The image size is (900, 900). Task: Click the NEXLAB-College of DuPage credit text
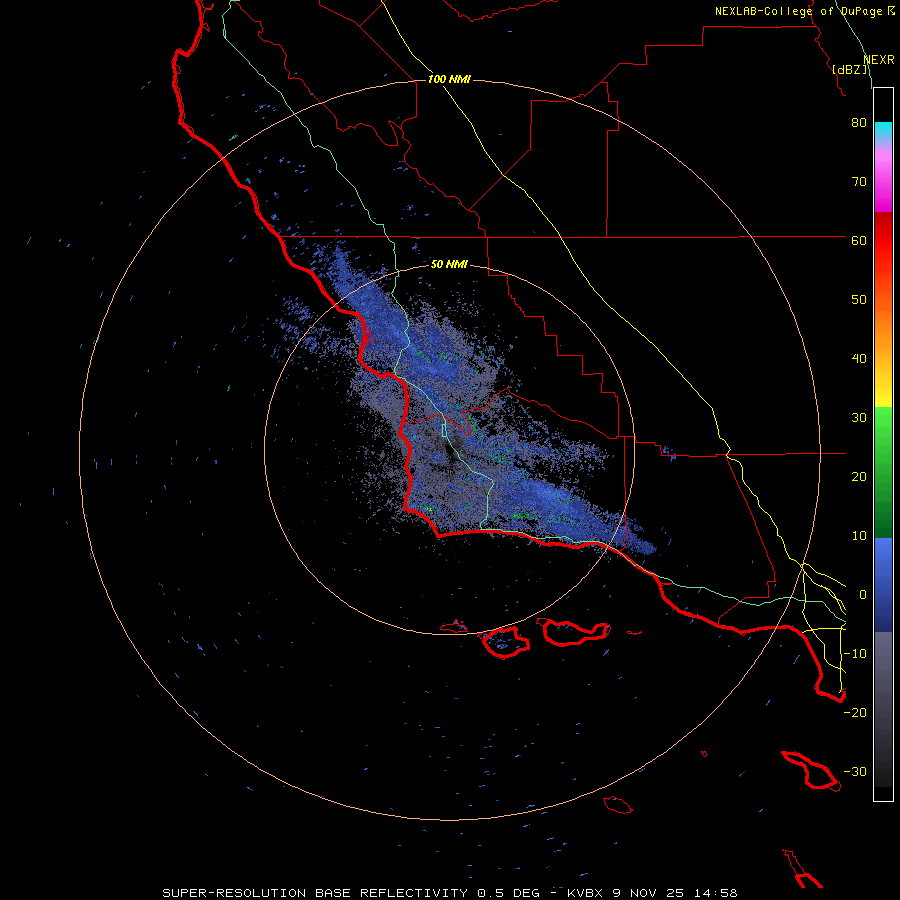tap(798, 11)
